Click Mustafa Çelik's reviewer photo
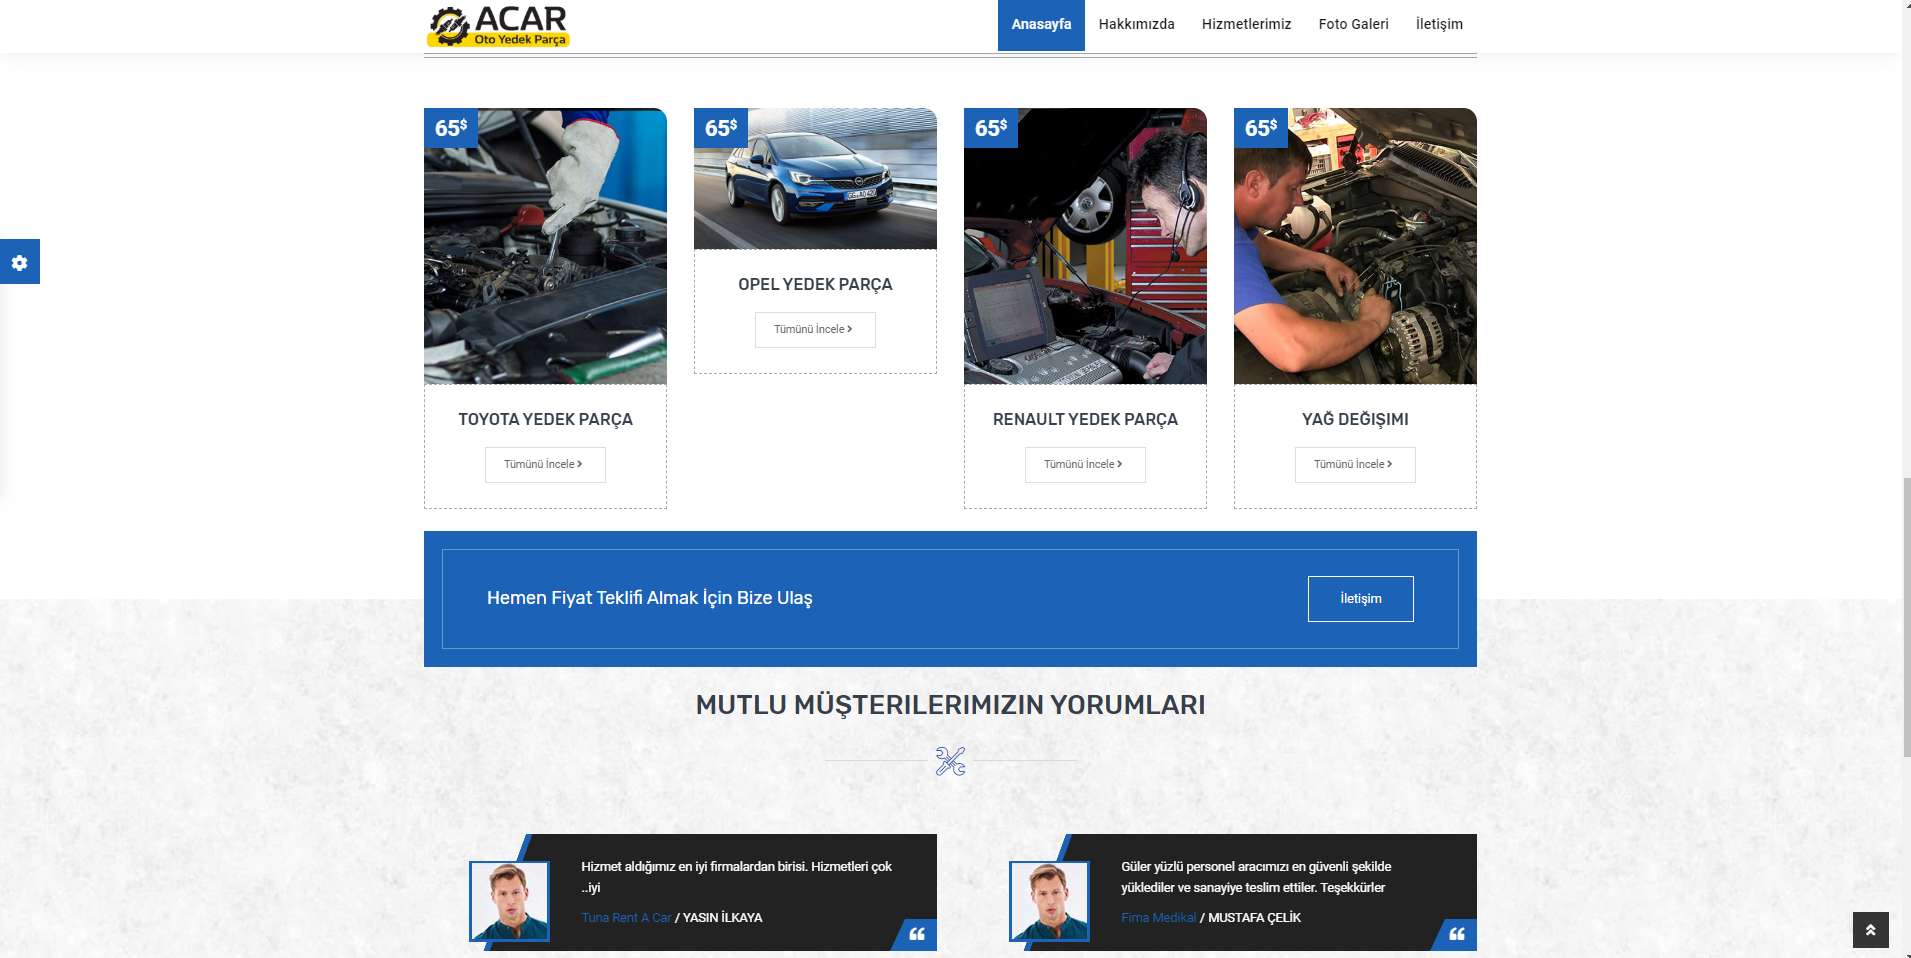This screenshot has width=1911, height=958. click(x=1049, y=901)
